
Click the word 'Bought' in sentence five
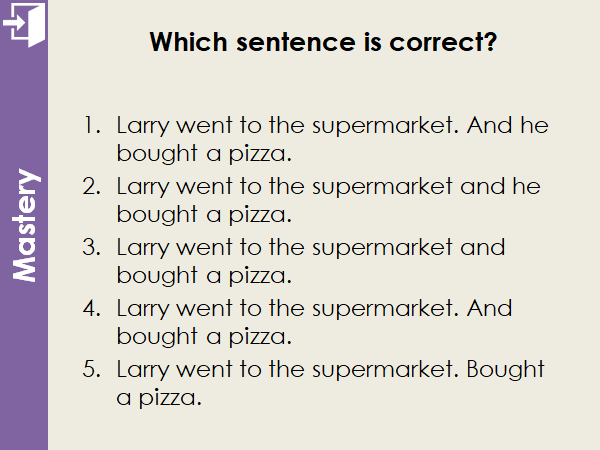506,369
